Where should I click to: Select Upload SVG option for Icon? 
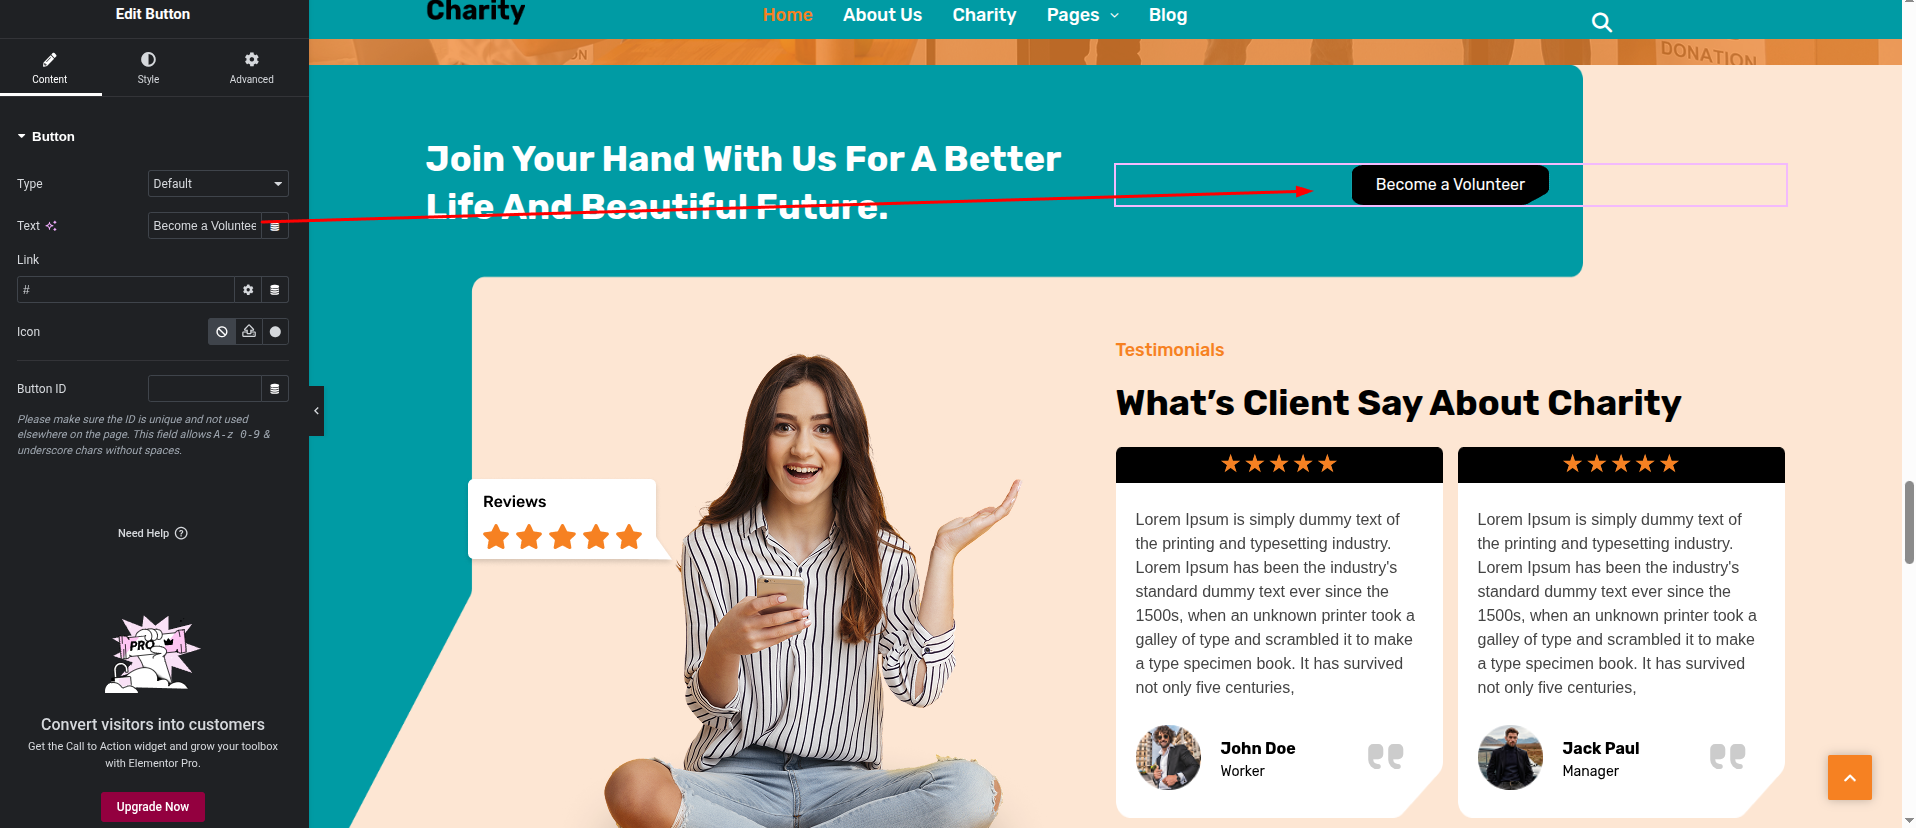tap(249, 332)
